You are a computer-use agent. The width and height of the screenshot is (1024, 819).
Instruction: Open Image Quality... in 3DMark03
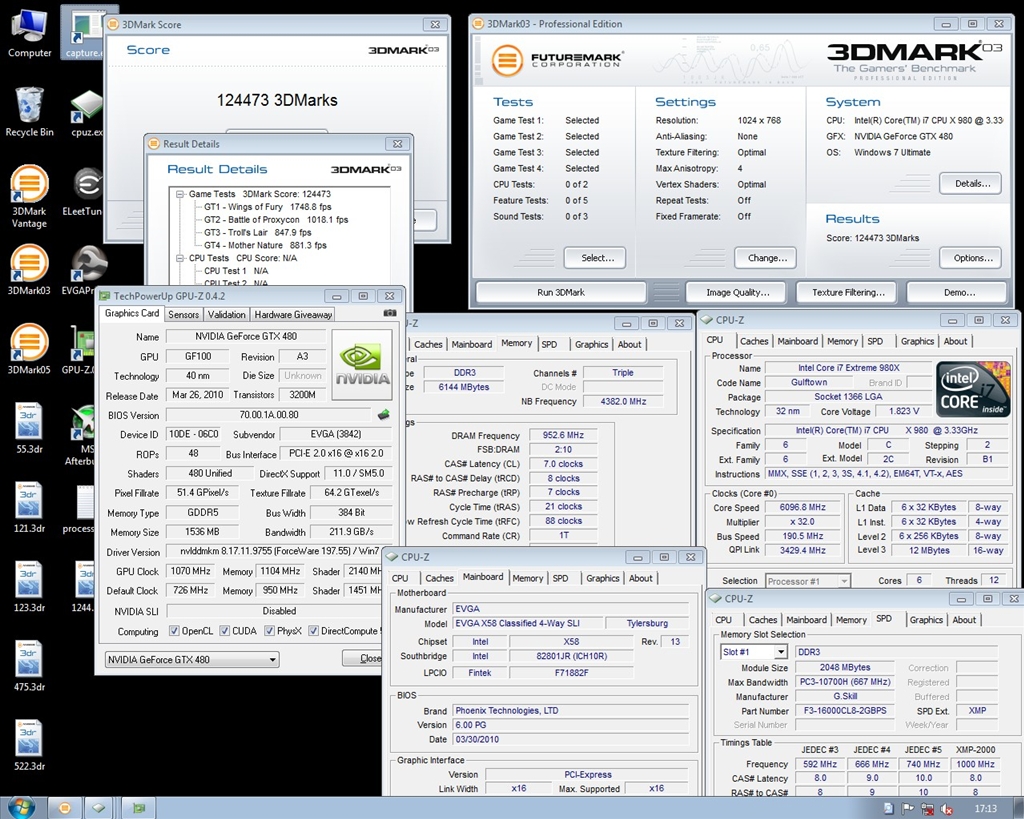coord(738,293)
